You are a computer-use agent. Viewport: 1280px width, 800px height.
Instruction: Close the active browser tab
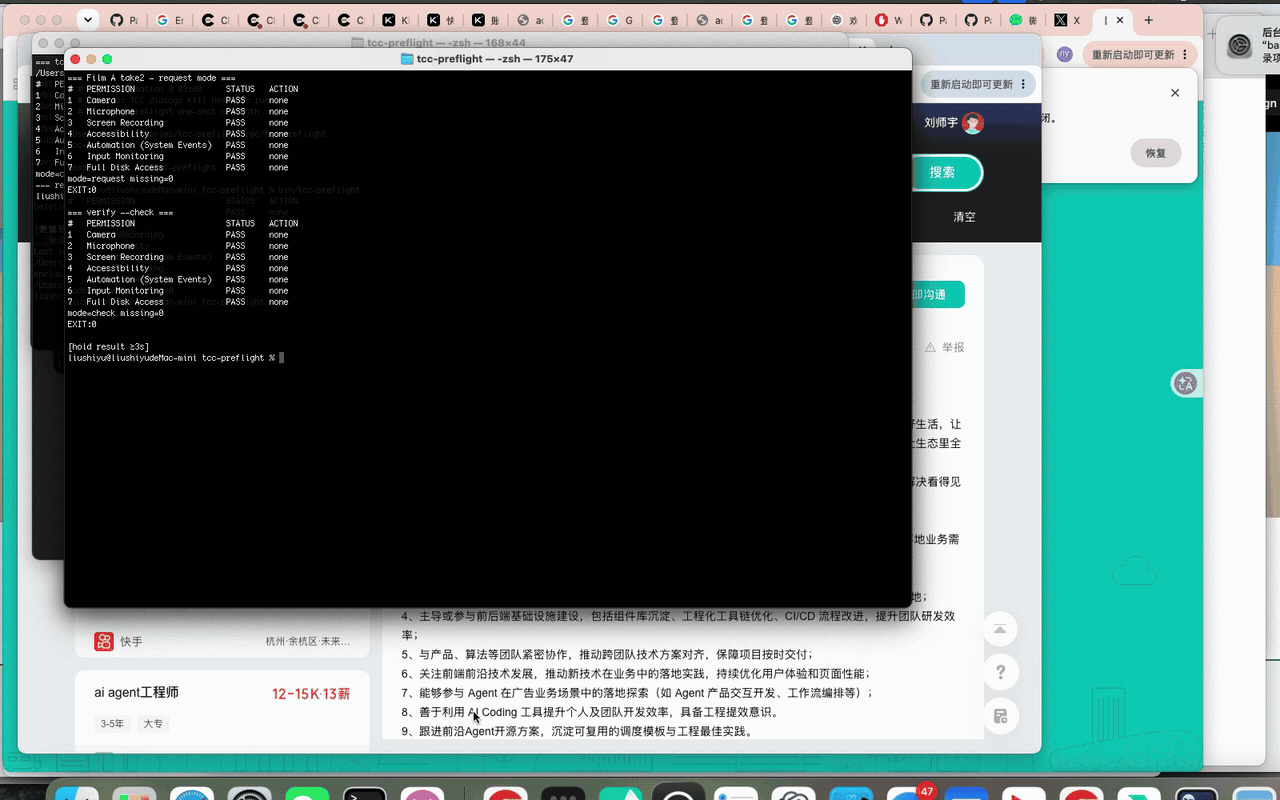coord(1120,20)
